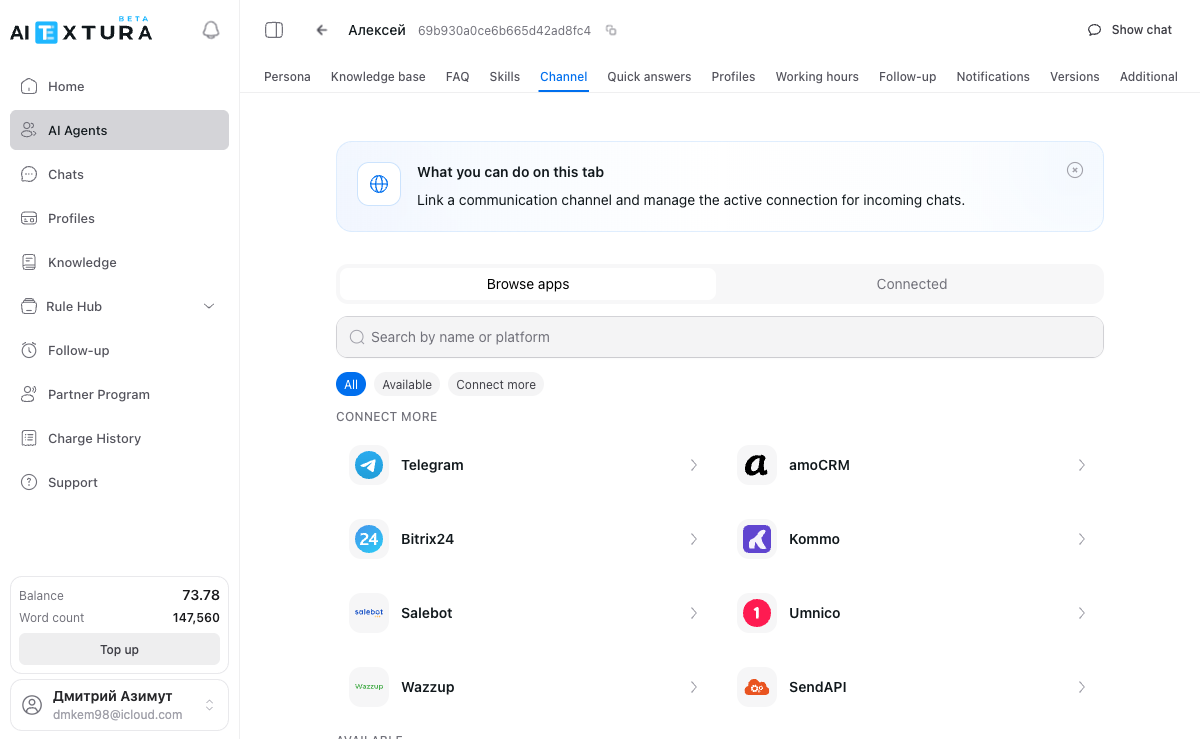The height and width of the screenshot is (739, 1200).
Task: Click the Home sidebar icon
Action: click(29, 86)
